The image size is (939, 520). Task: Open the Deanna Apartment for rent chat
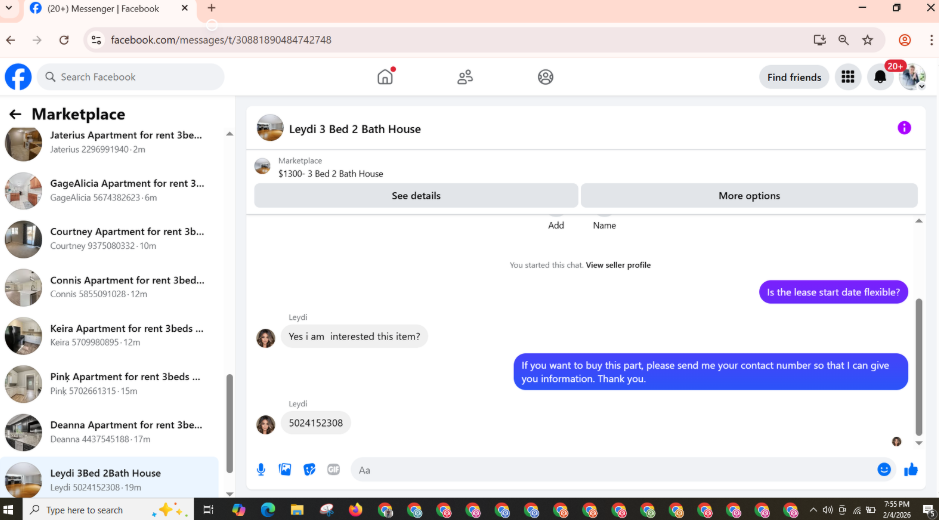click(x=110, y=433)
